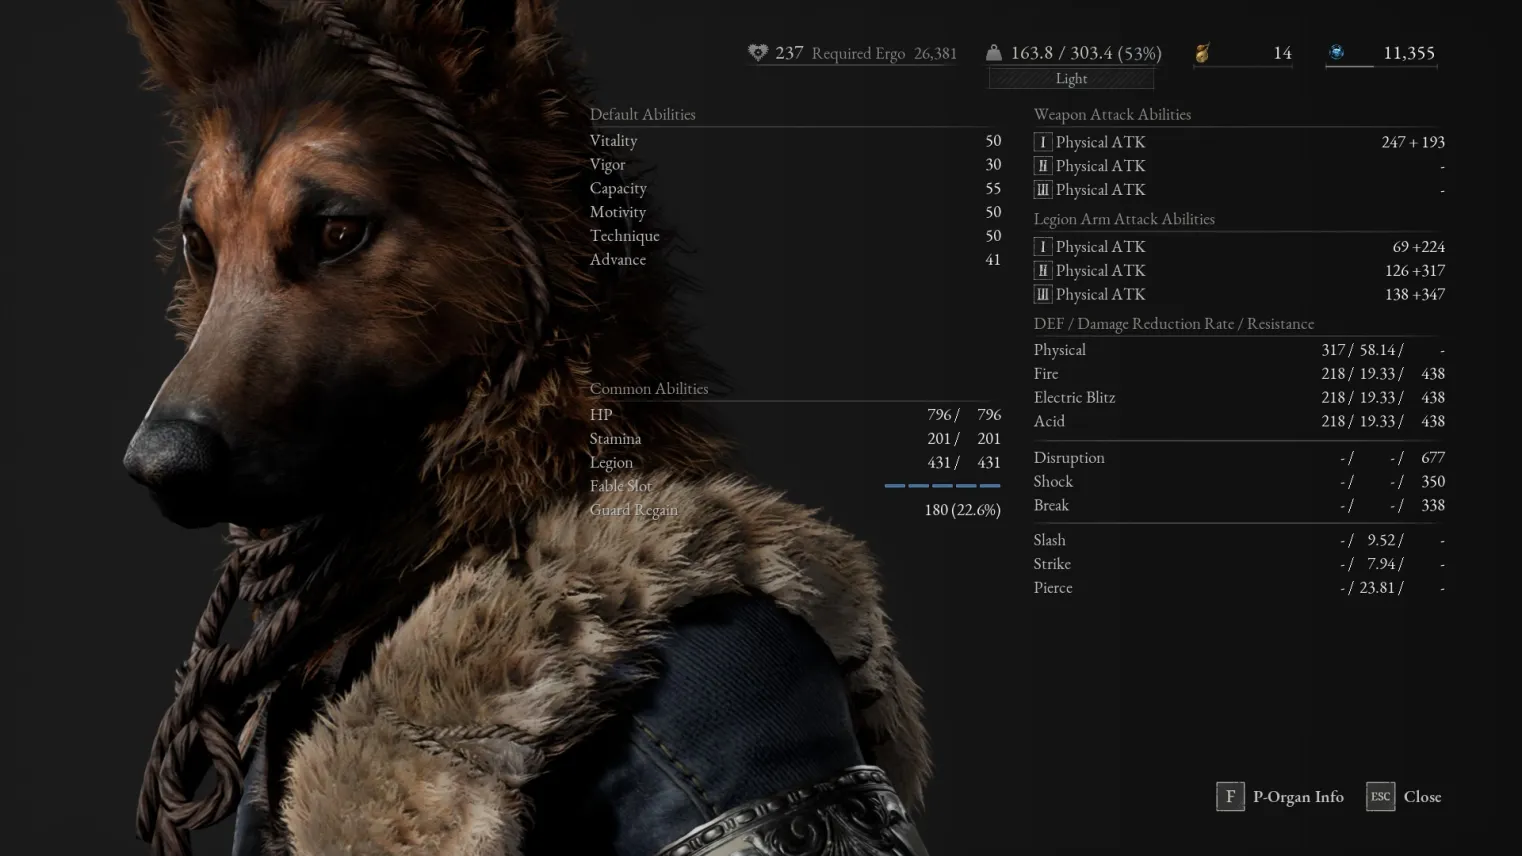Click the Ergo progress line under 11,355
This screenshot has height=856, width=1522.
pos(1381,67)
